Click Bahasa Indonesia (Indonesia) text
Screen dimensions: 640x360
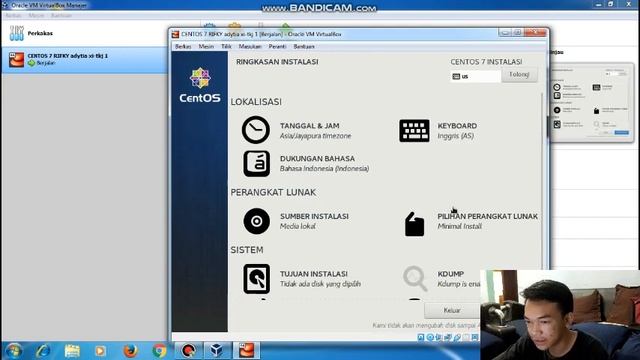pos(324,169)
